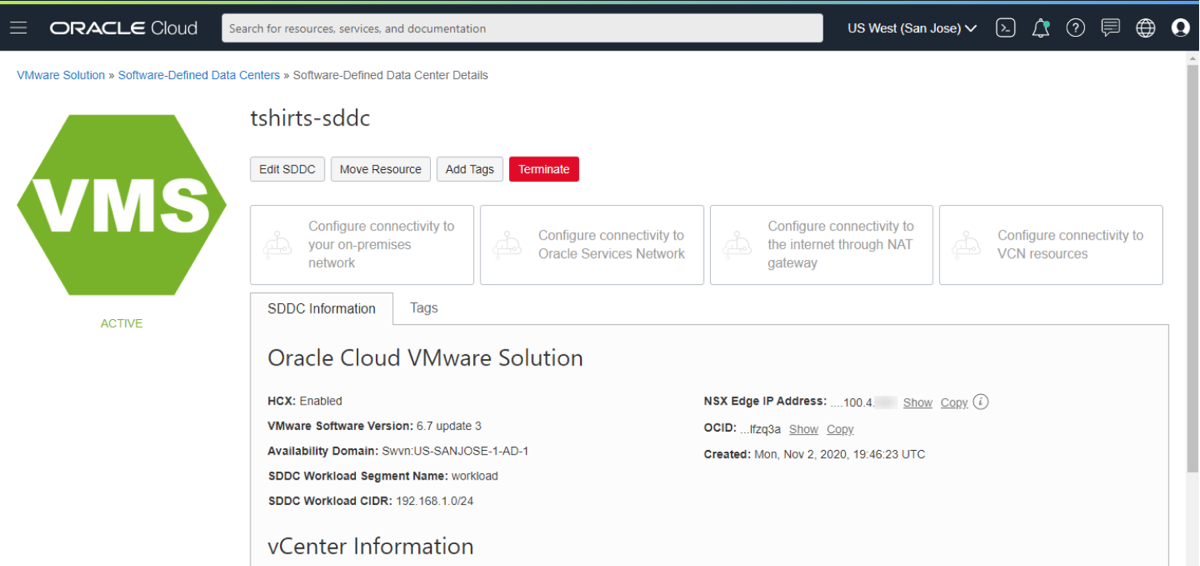Click the Edit SDDC button
The width and height of the screenshot is (1200, 566).
[x=287, y=169]
